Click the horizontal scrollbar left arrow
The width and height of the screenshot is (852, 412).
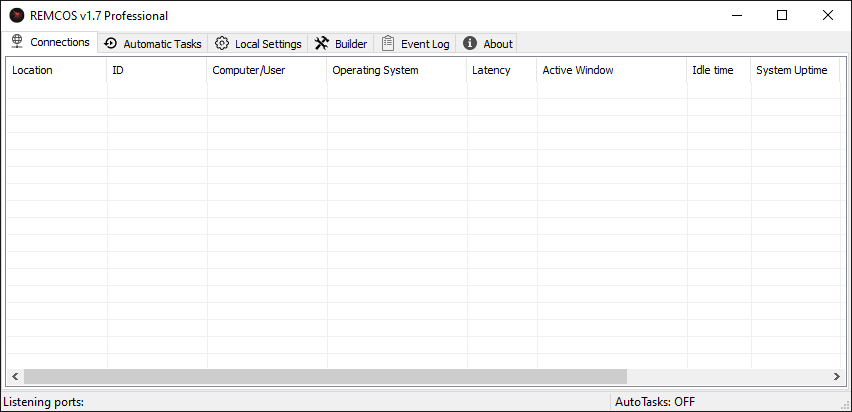pos(15,376)
